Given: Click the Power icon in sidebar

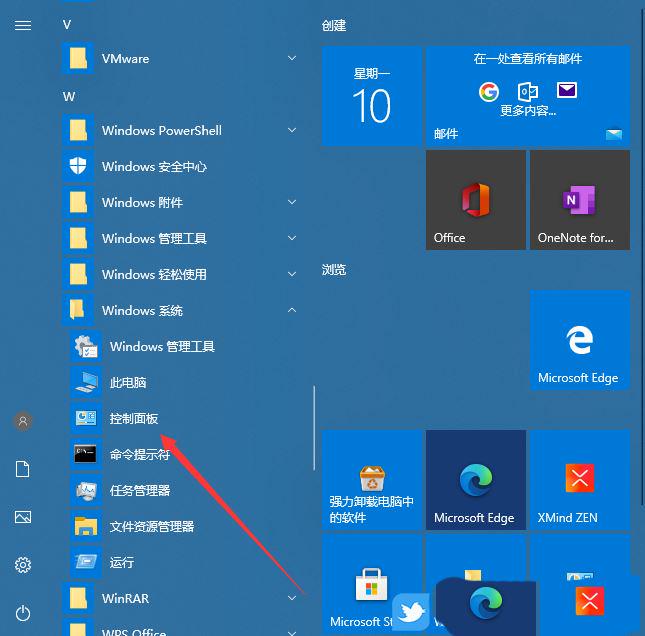Looking at the screenshot, I should point(23,613).
